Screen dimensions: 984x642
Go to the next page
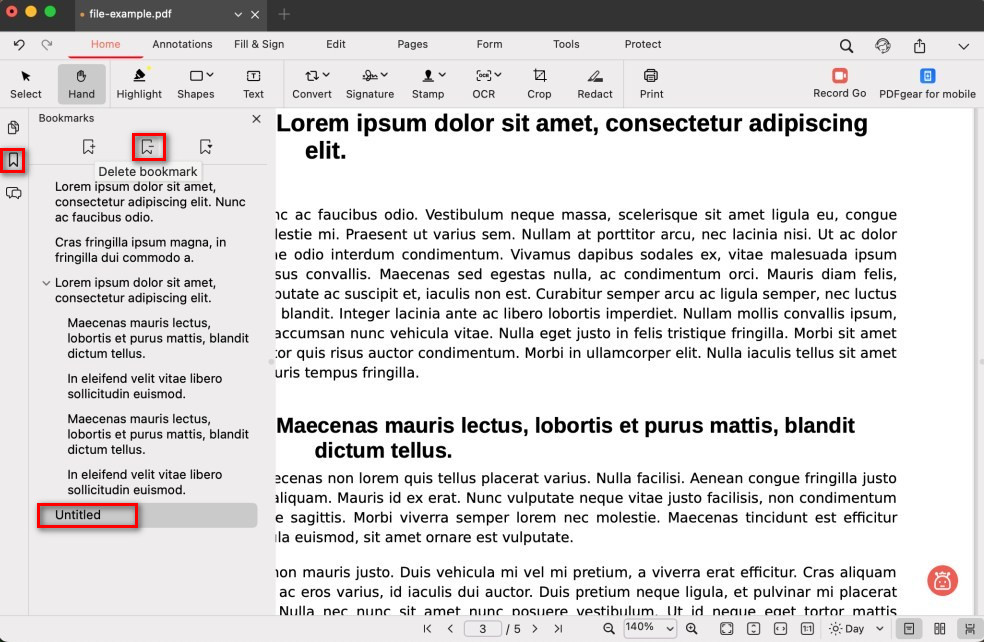click(534, 629)
